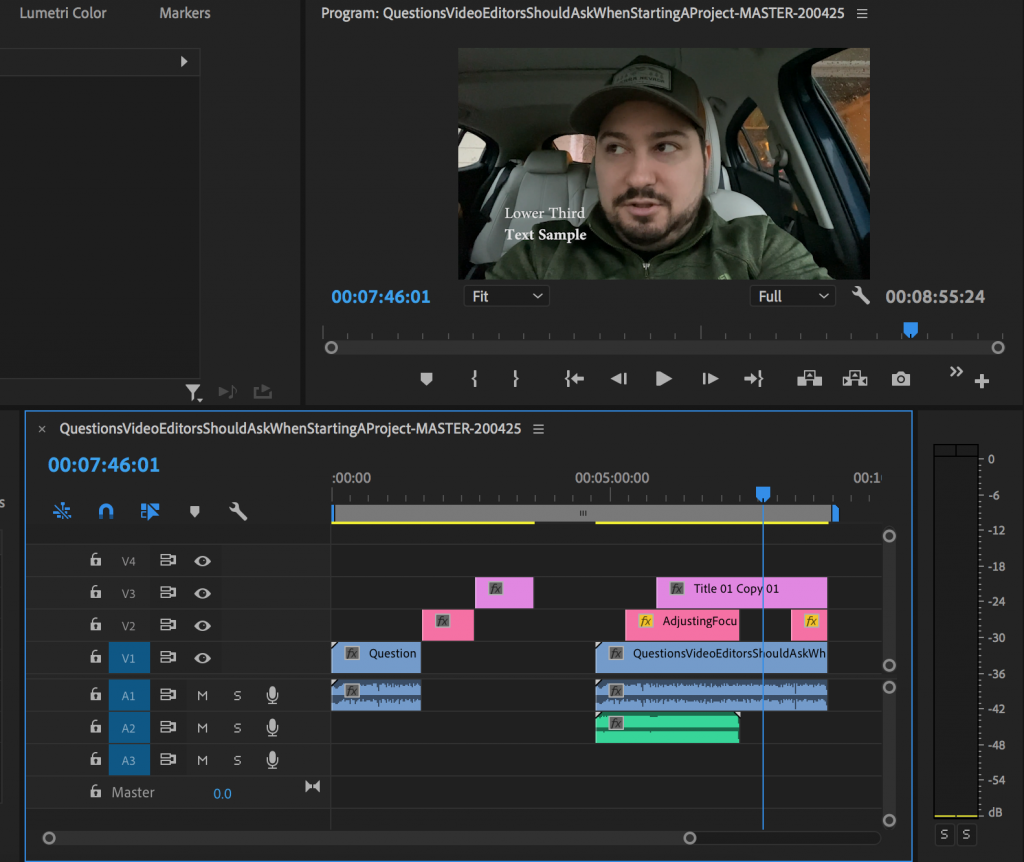Click the timeline ruler playhead
Viewport: 1024px width, 862px height.
(763, 493)
